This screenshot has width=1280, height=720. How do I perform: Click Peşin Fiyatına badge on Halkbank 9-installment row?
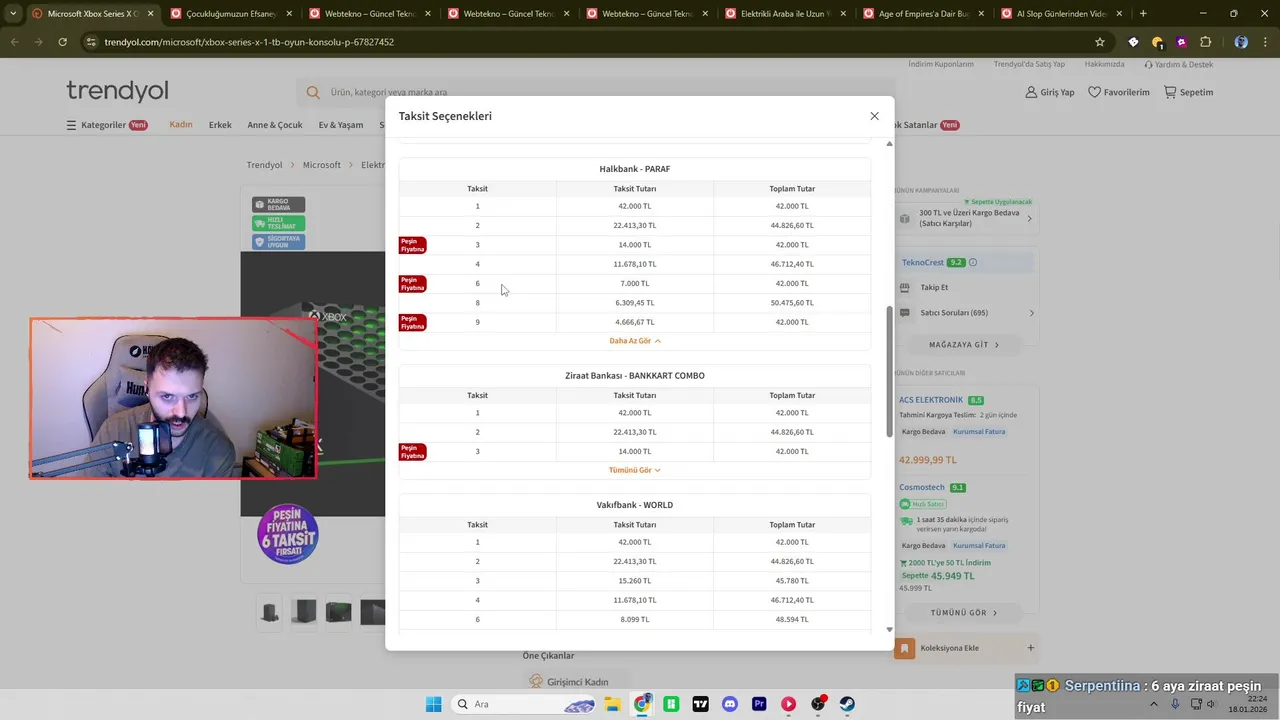(x=413, y=322)
